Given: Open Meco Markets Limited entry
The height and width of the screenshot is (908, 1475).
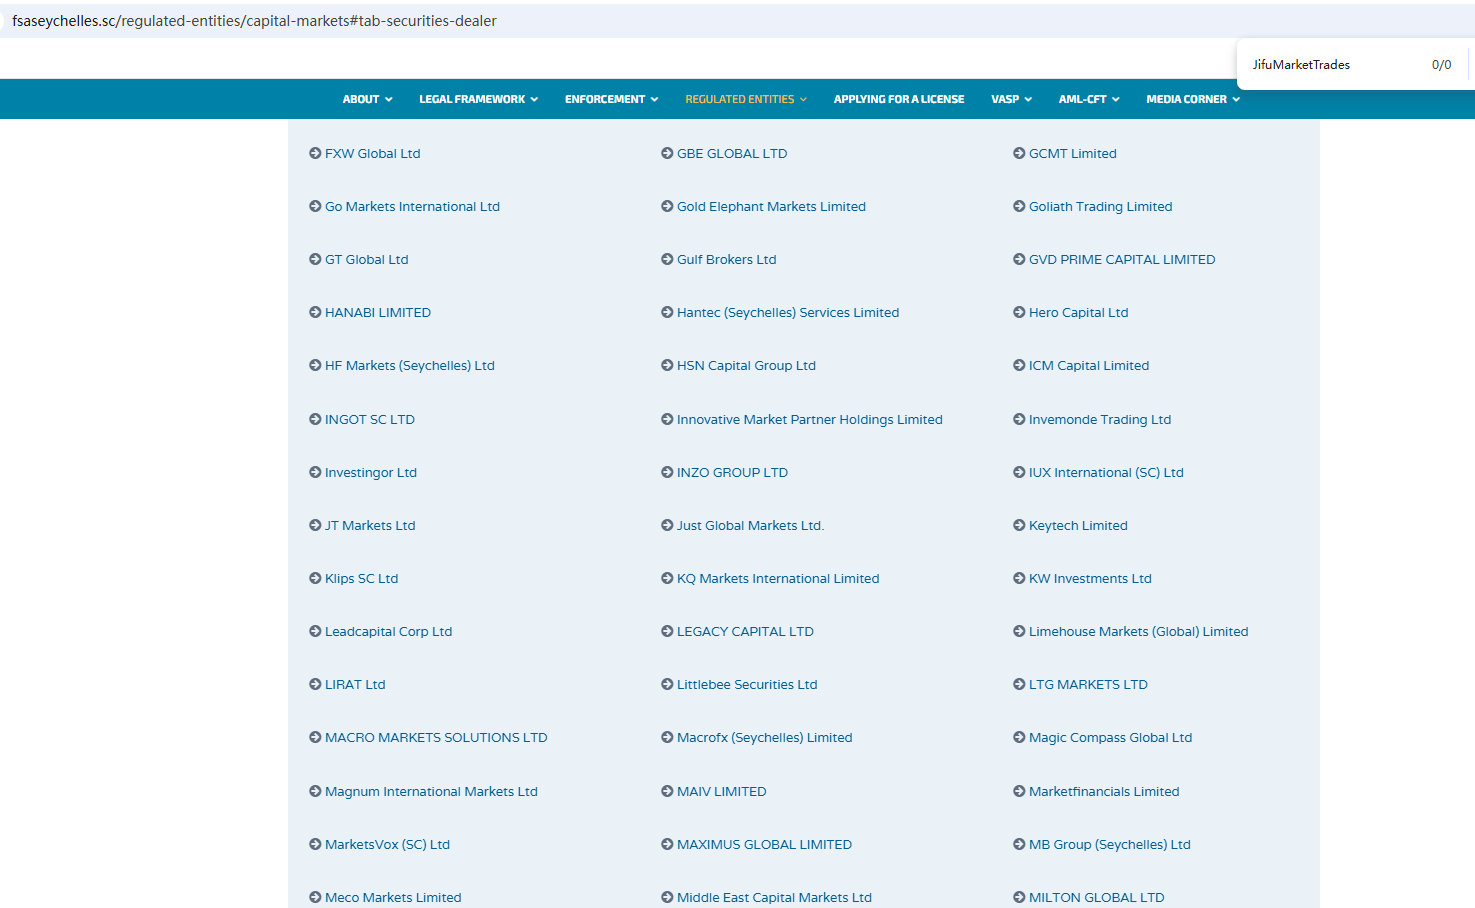Looking at the screenshot, I should [393, 897].
